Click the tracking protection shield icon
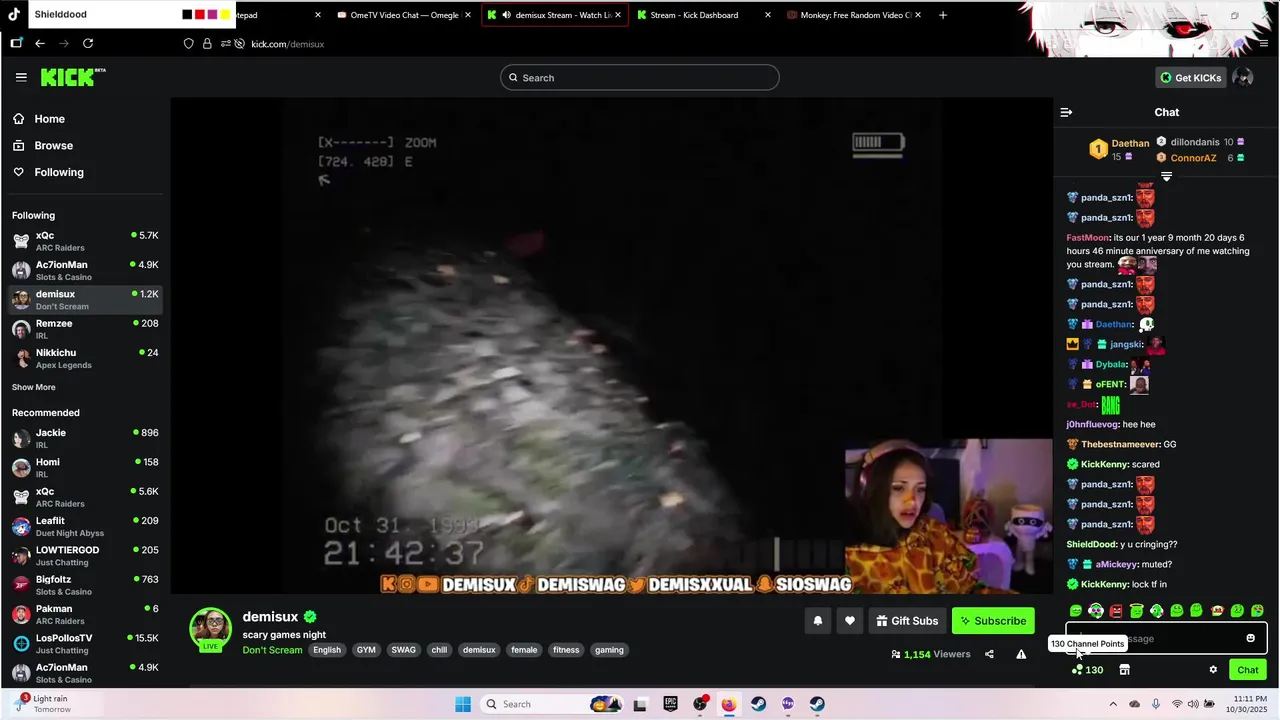The width and height of the screenshot is (1280, 720). [x=188, y=44]
